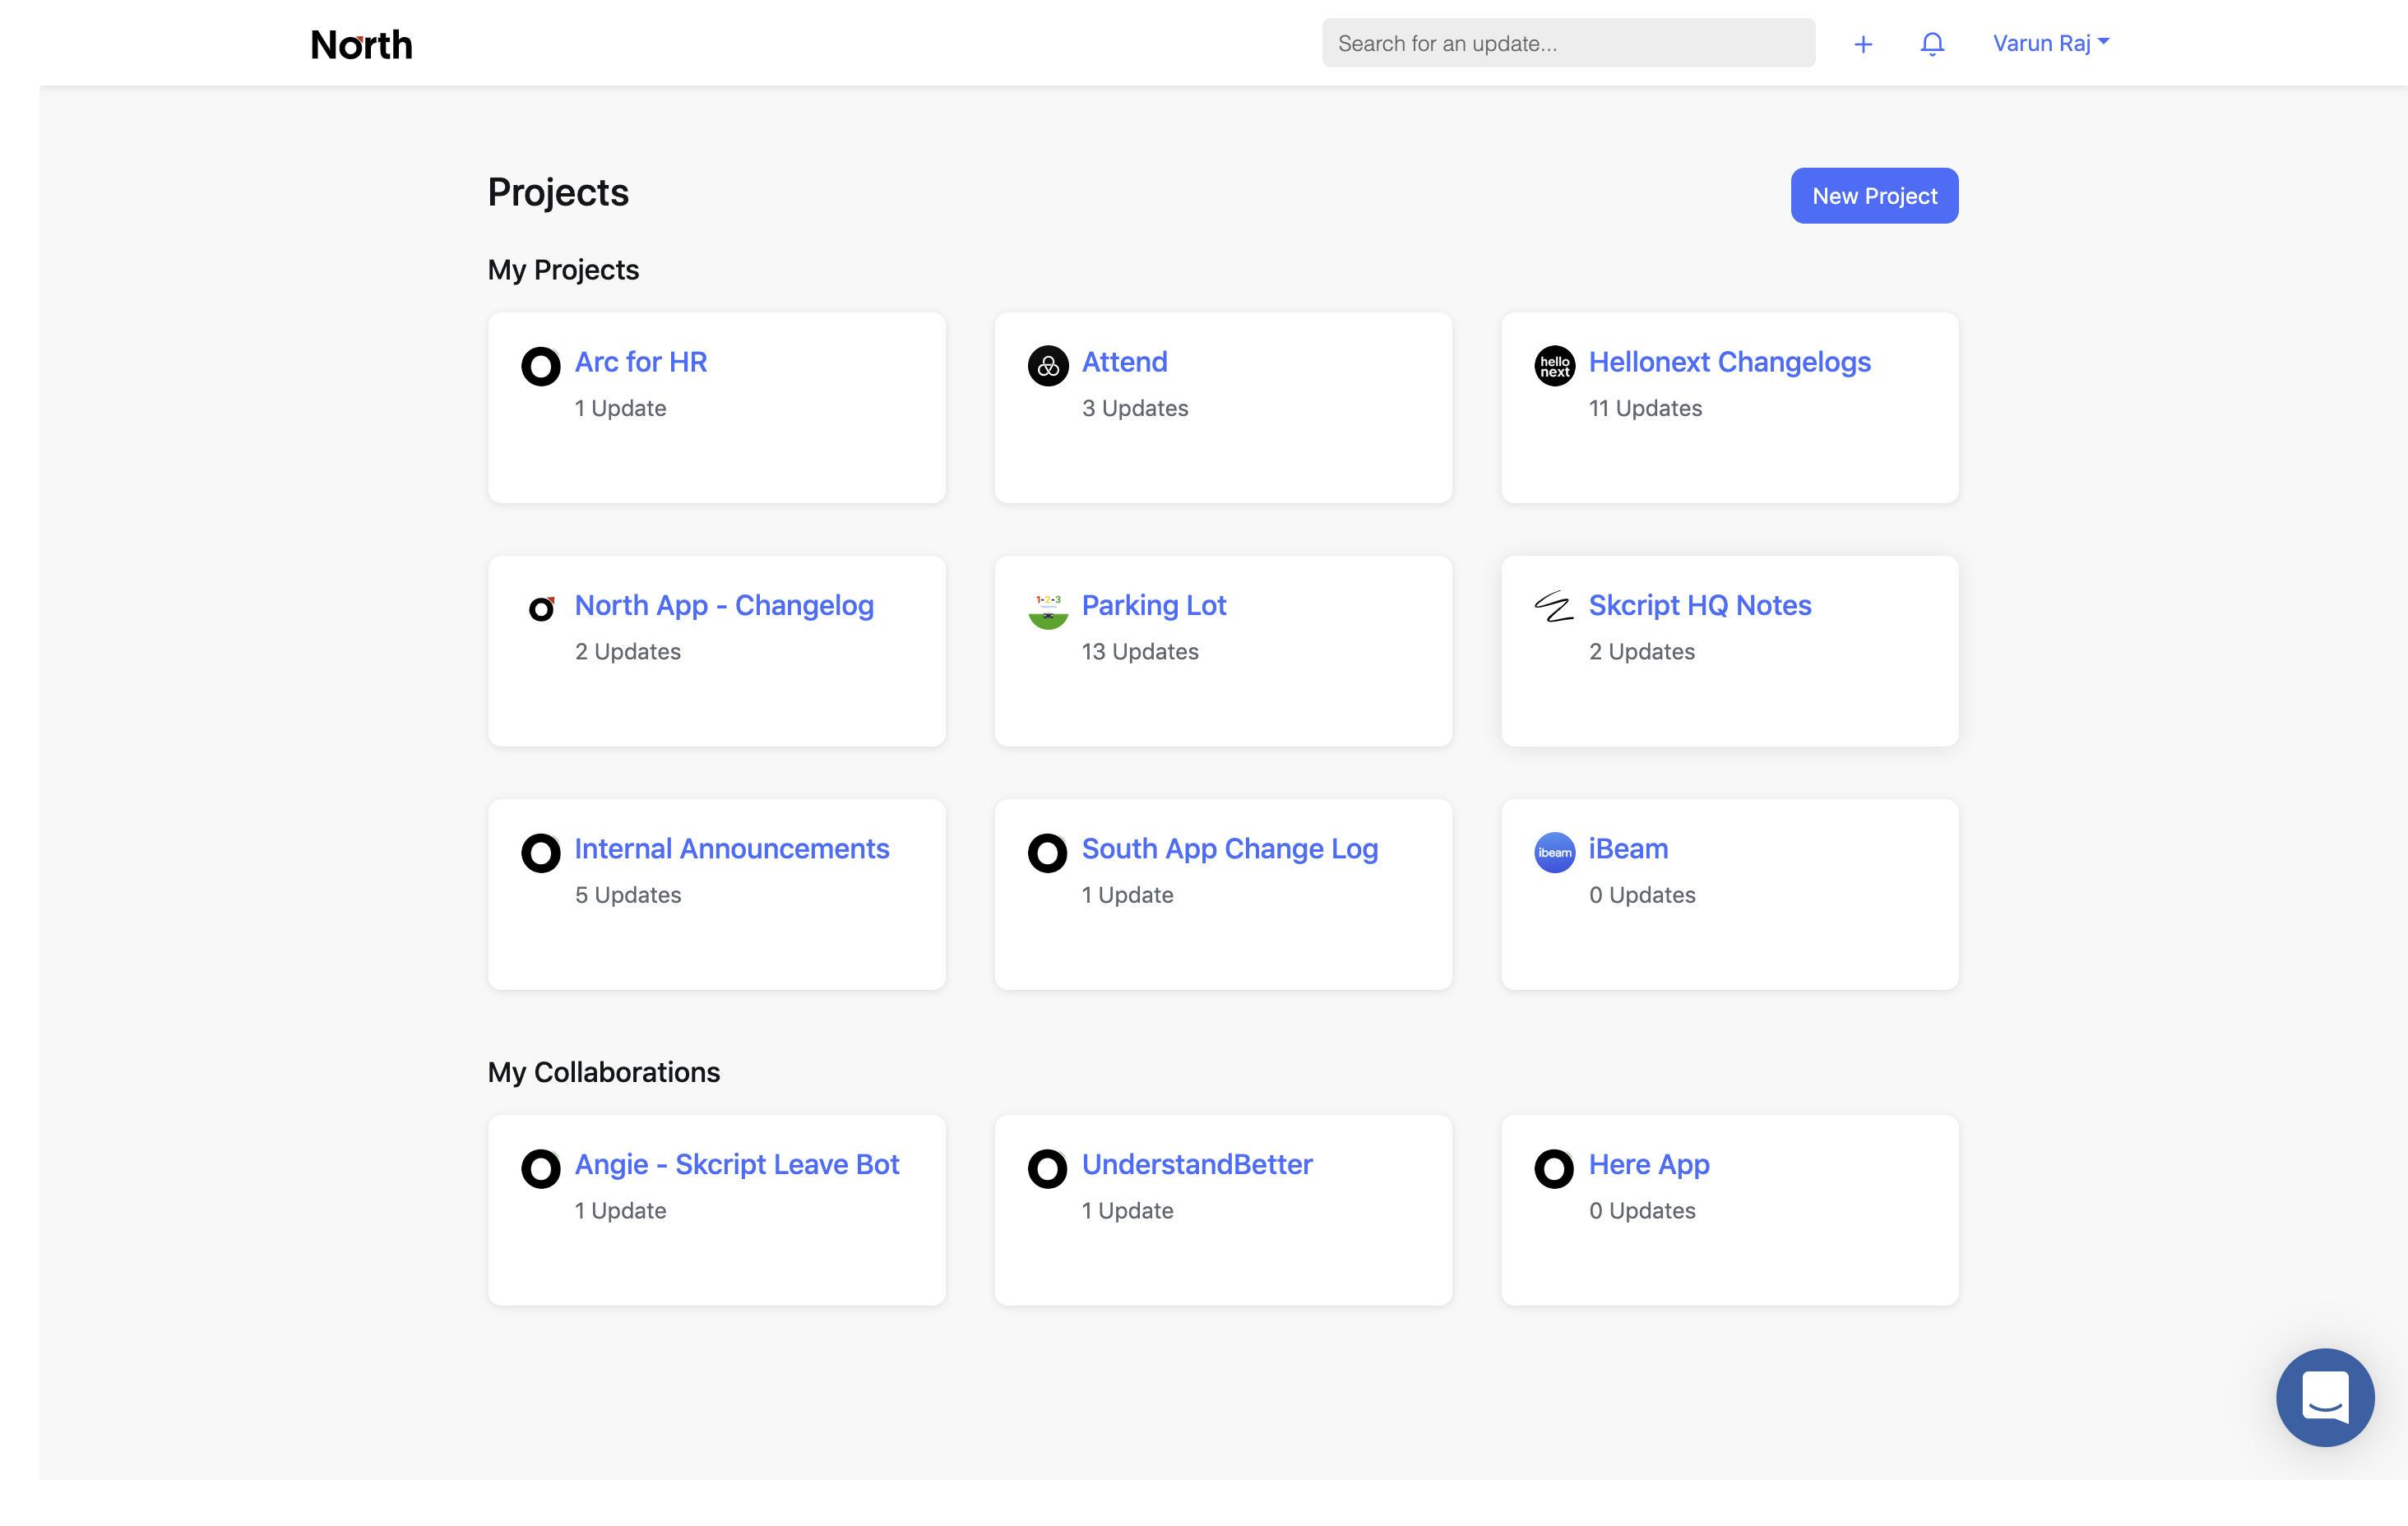Click the Arc for HR project icon
The height and width of the screenshot is (1526, 2408).
coord(541,366)
